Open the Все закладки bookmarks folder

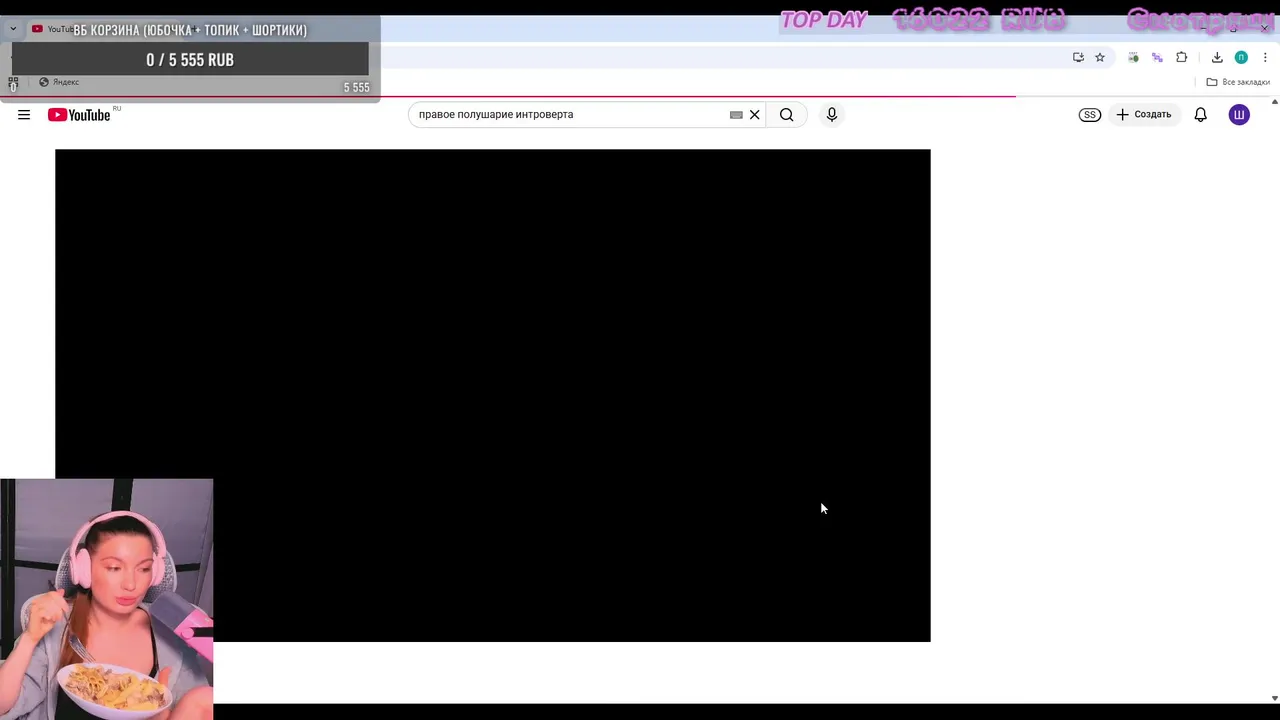click(1238, 82)
